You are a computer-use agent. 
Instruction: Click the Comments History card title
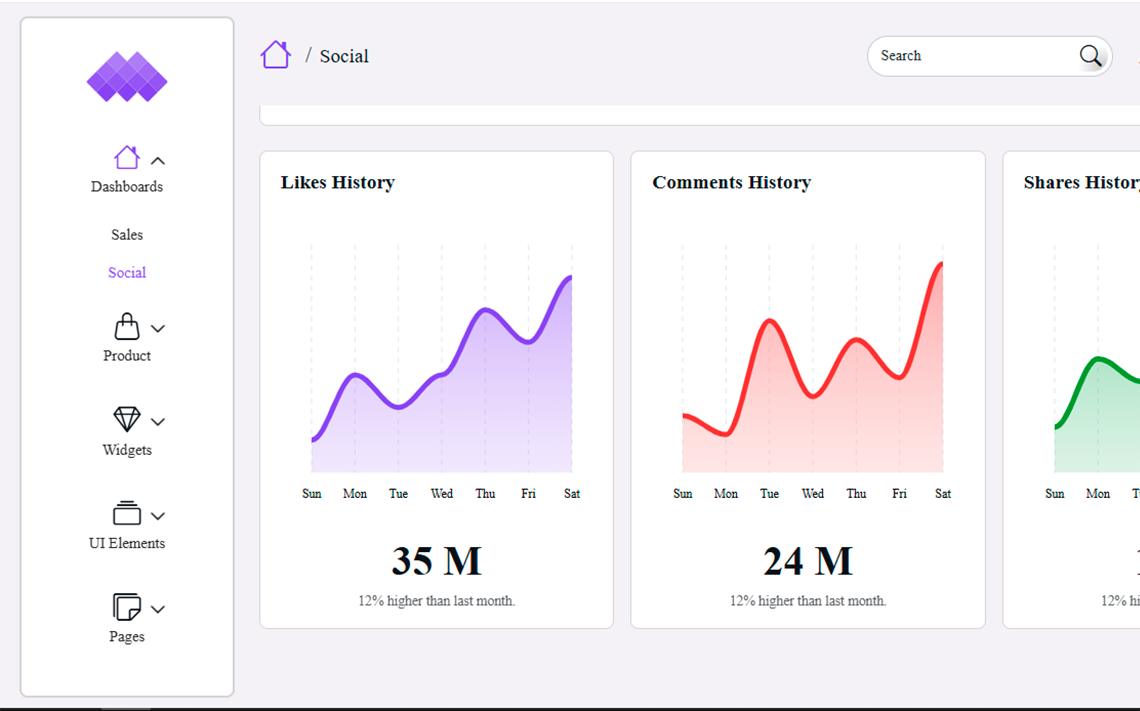tap(731, 182)
